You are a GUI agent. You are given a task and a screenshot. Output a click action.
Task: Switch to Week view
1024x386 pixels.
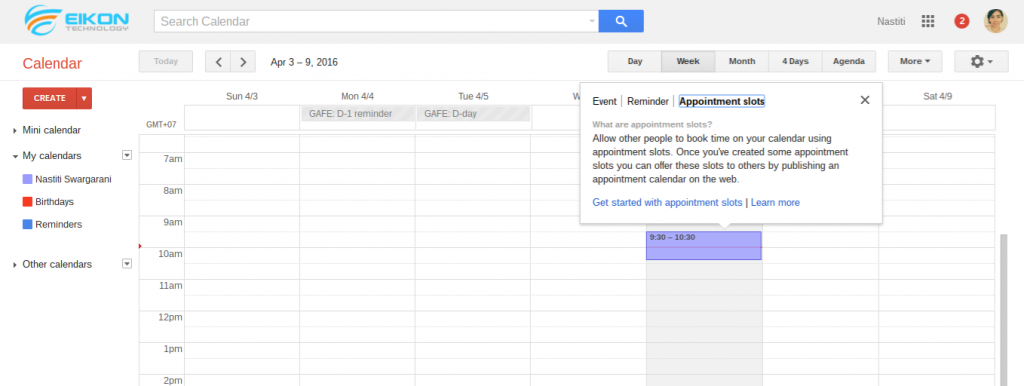coord(688,61)
